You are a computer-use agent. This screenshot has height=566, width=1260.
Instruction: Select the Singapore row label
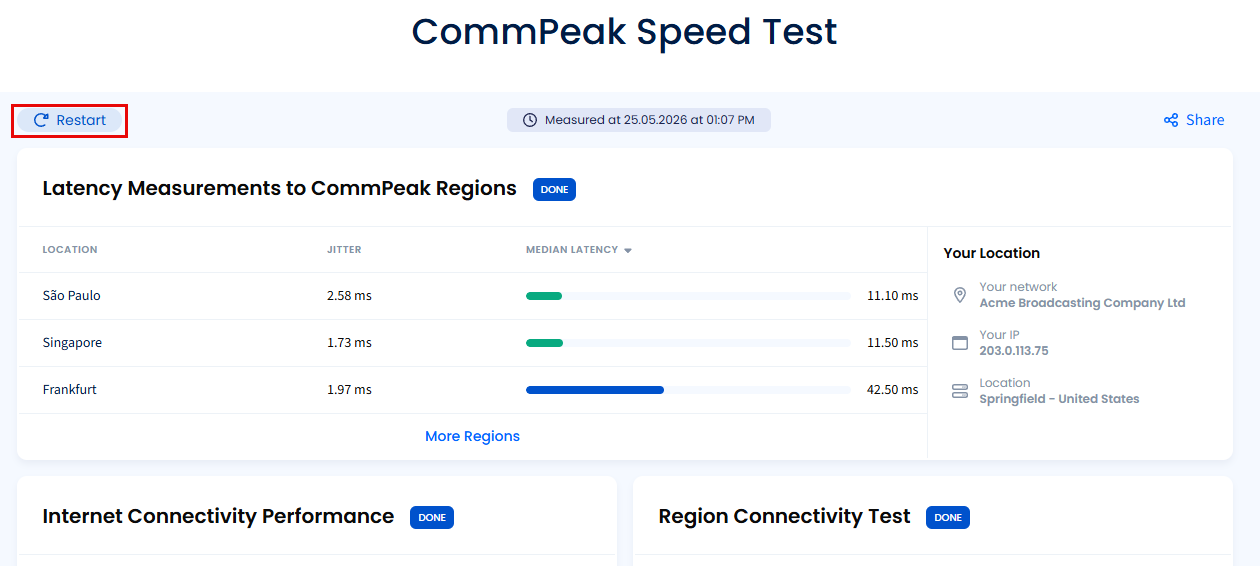click(72, 343)
